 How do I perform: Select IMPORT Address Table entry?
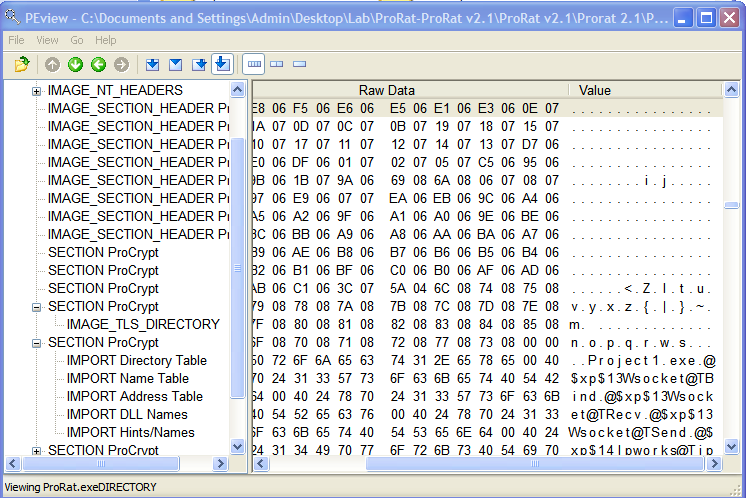[134, 396]
